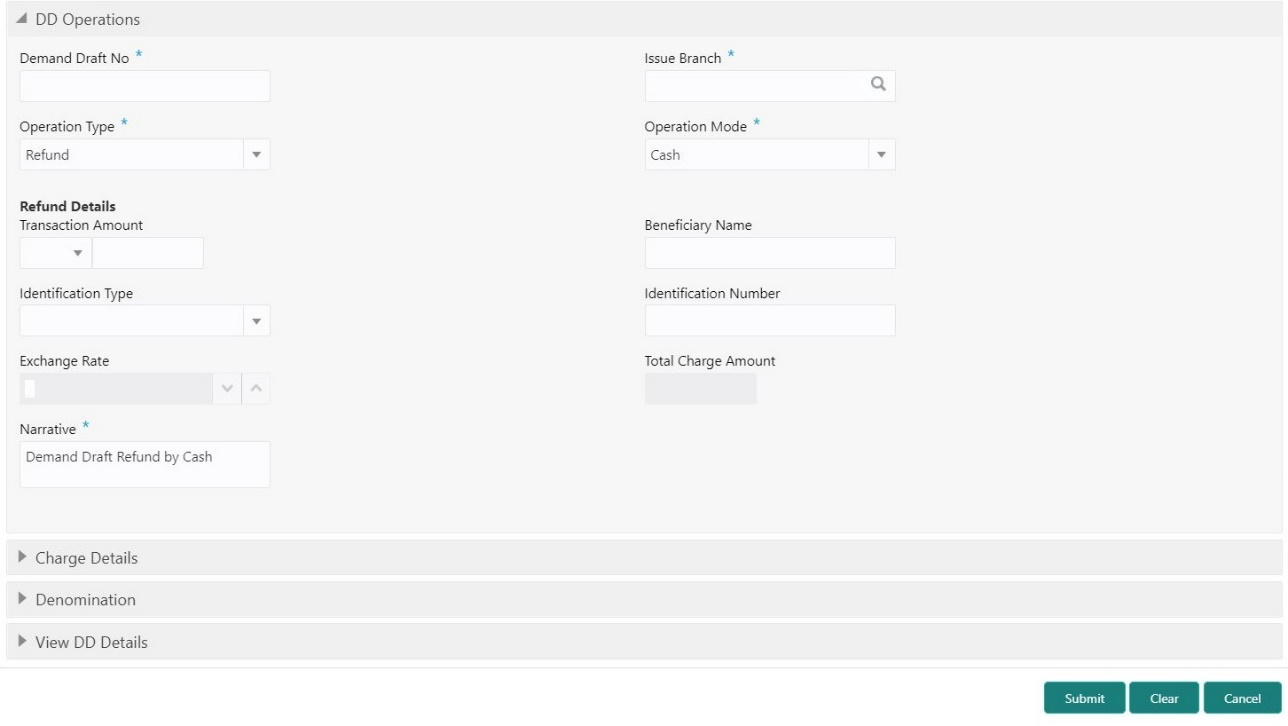Click the Refund Details heading text
Image resolution: width=1288 pixels, height=726 pixels.
click(x=68, y=207)
